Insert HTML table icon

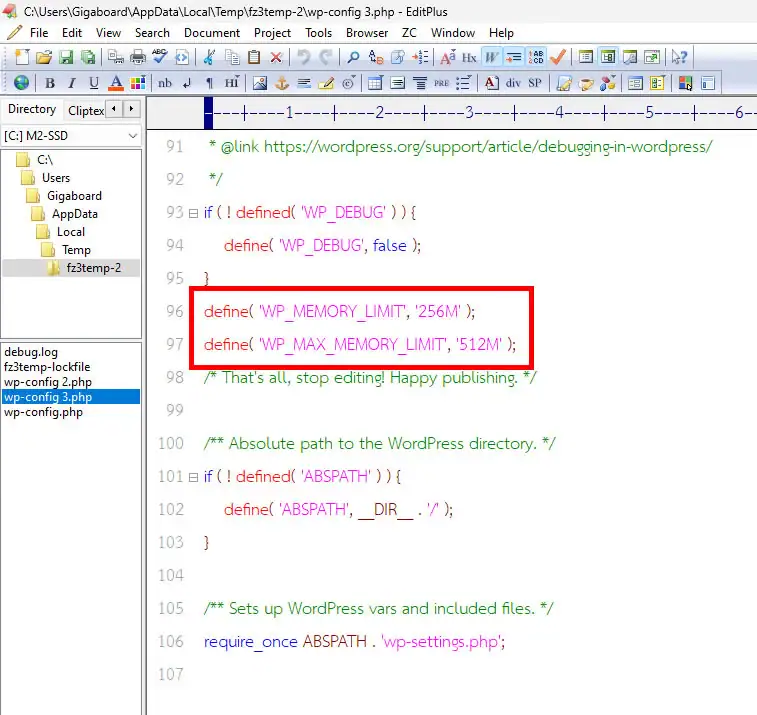375,83
